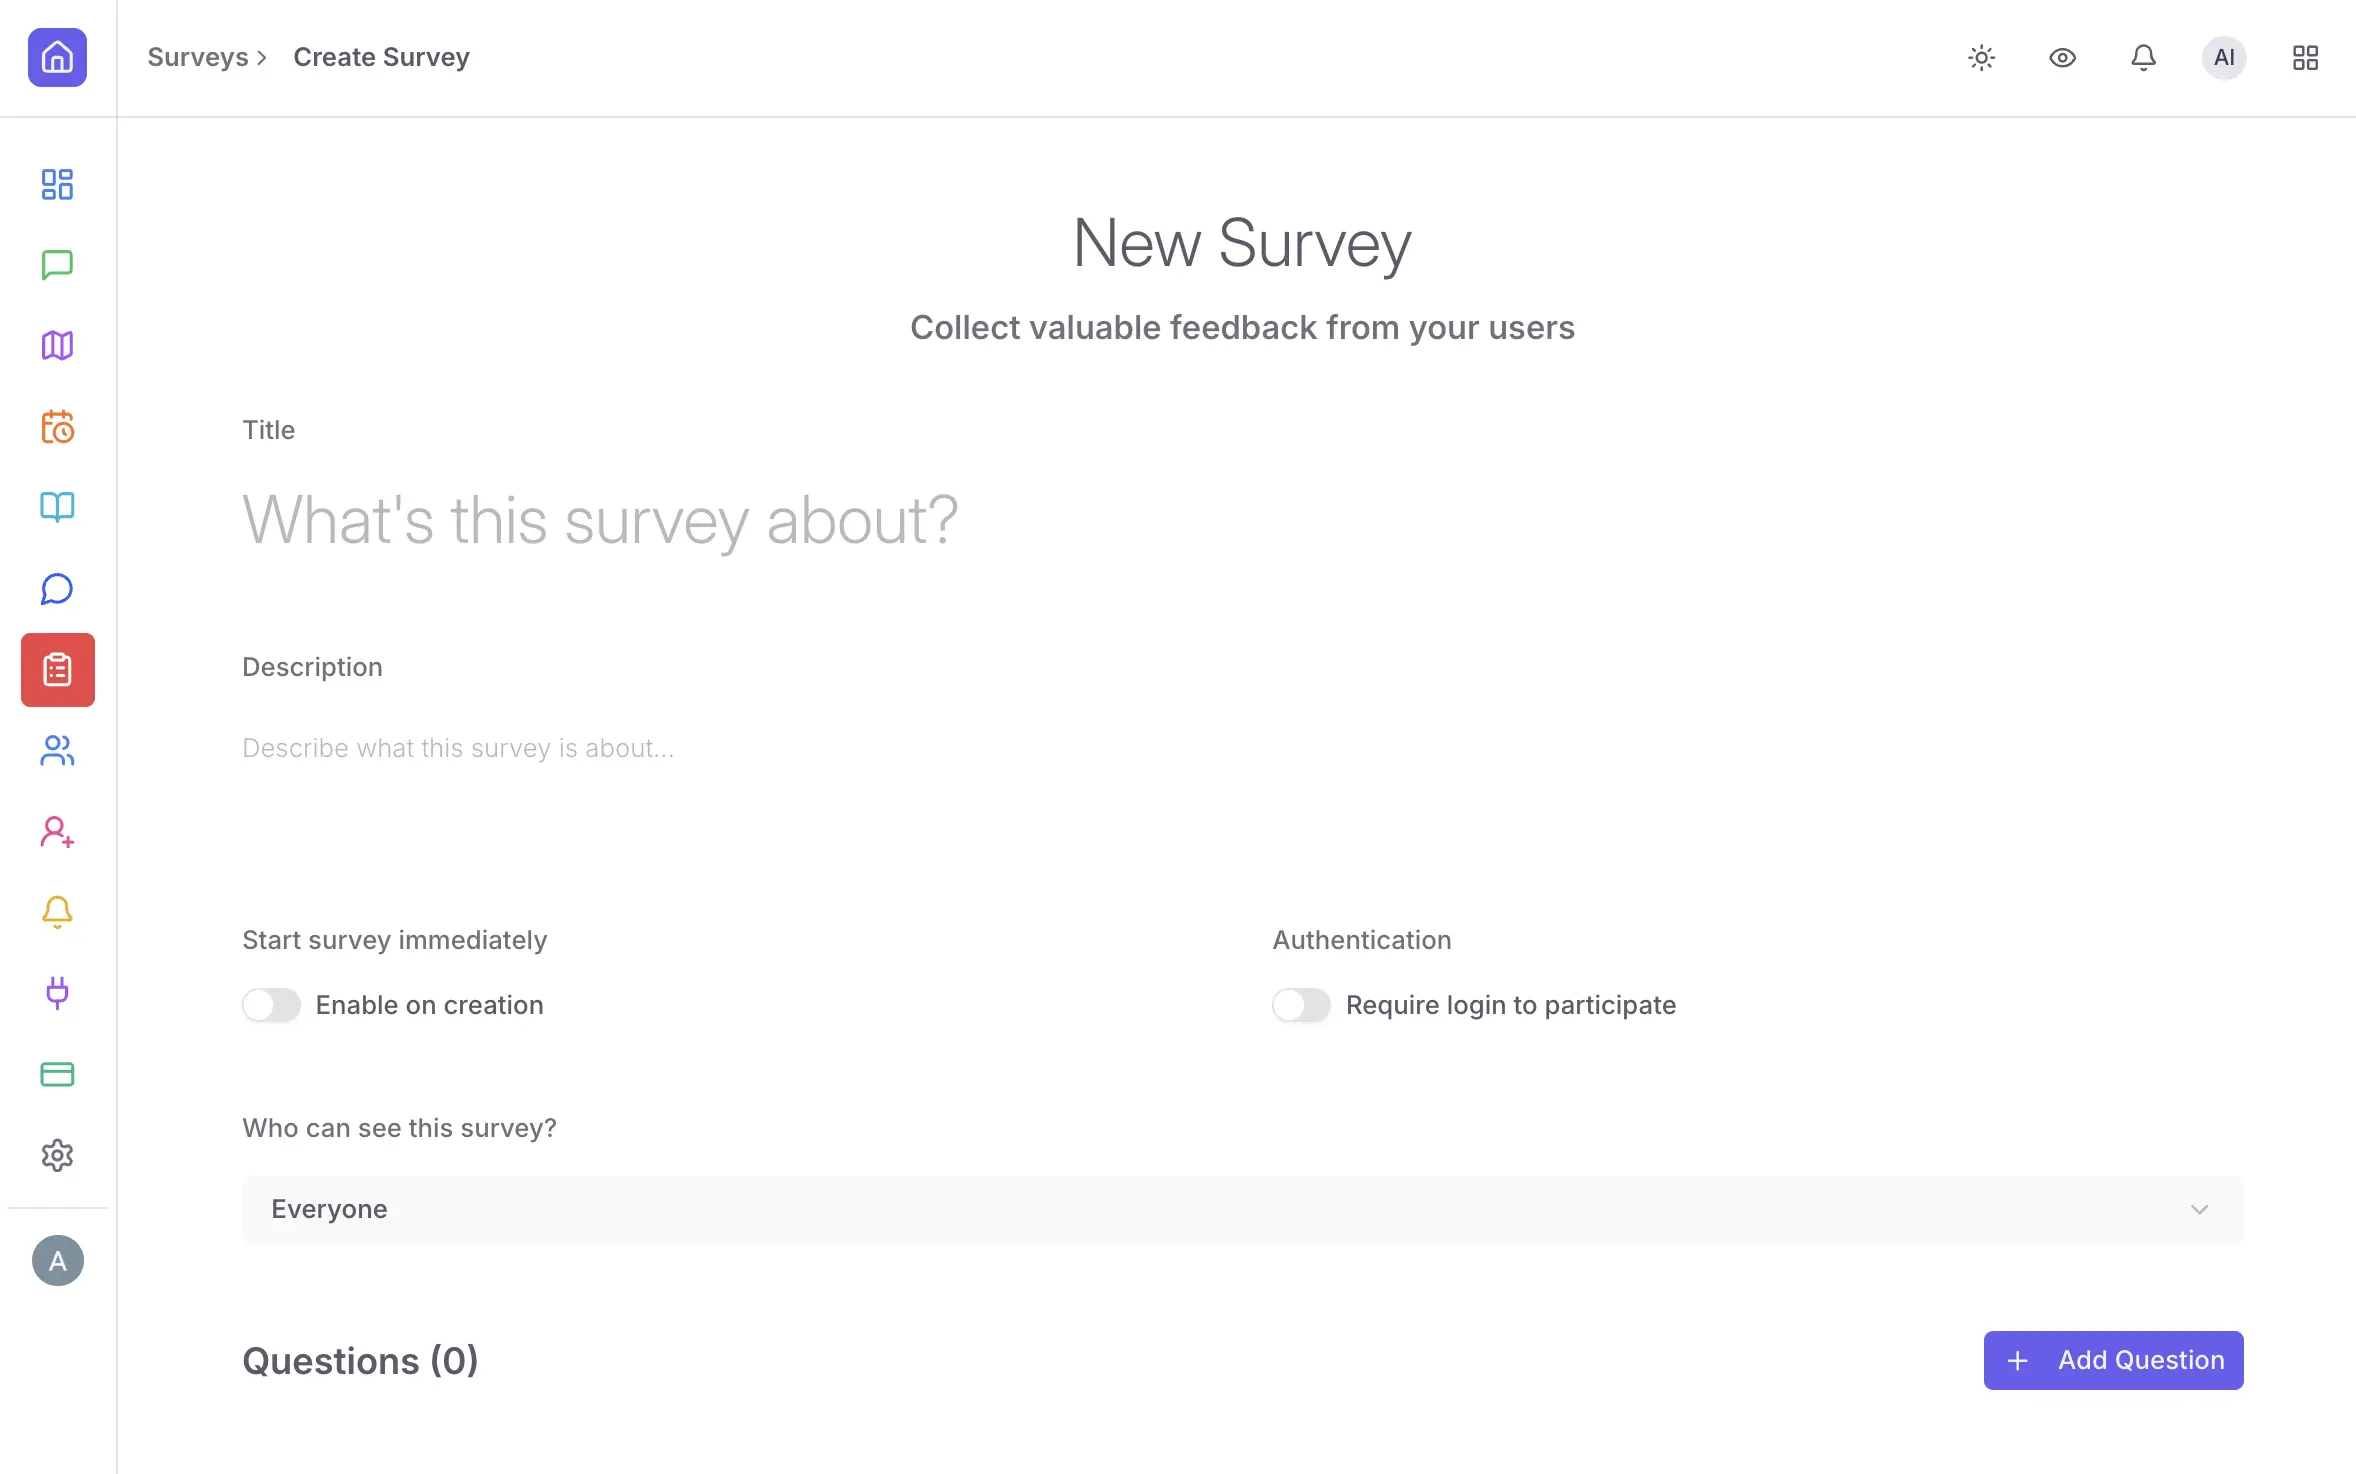Navigate to Surveys via the breadcrumb
This screenshot has height=1474, width=2356.
click(198, 56)
